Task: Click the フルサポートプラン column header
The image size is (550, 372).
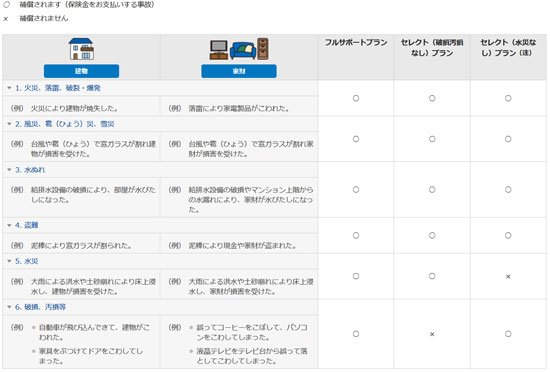Action: pyautogui.click(x=356, y=42)
